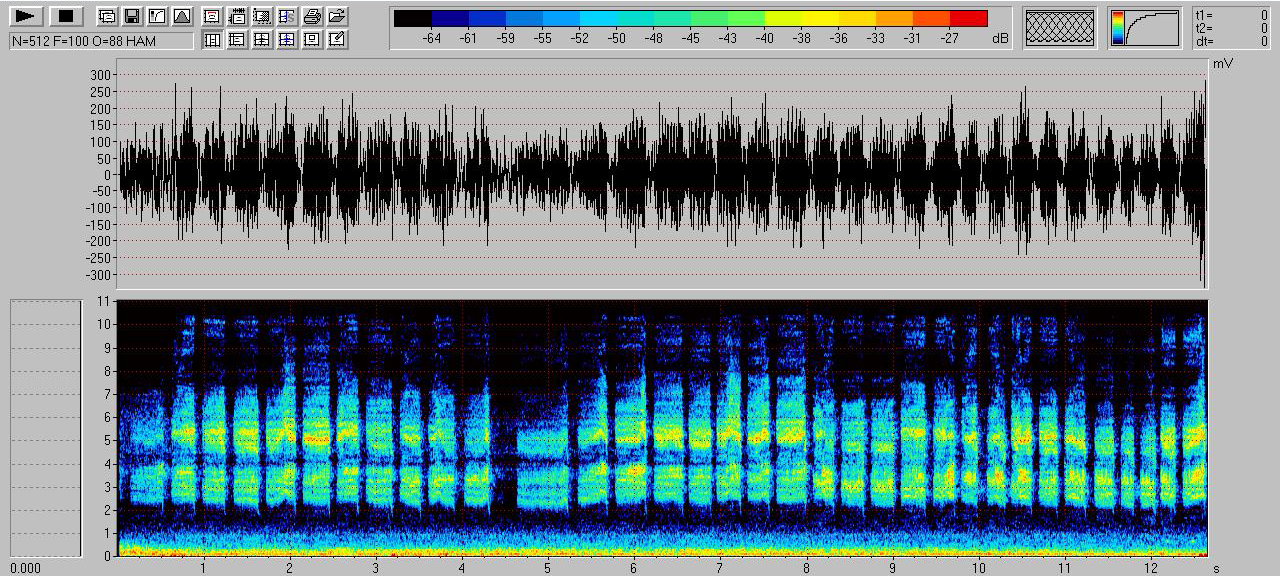Click the floppy disk save icon
1280x576 pixels.
click(x=132, y=16)
